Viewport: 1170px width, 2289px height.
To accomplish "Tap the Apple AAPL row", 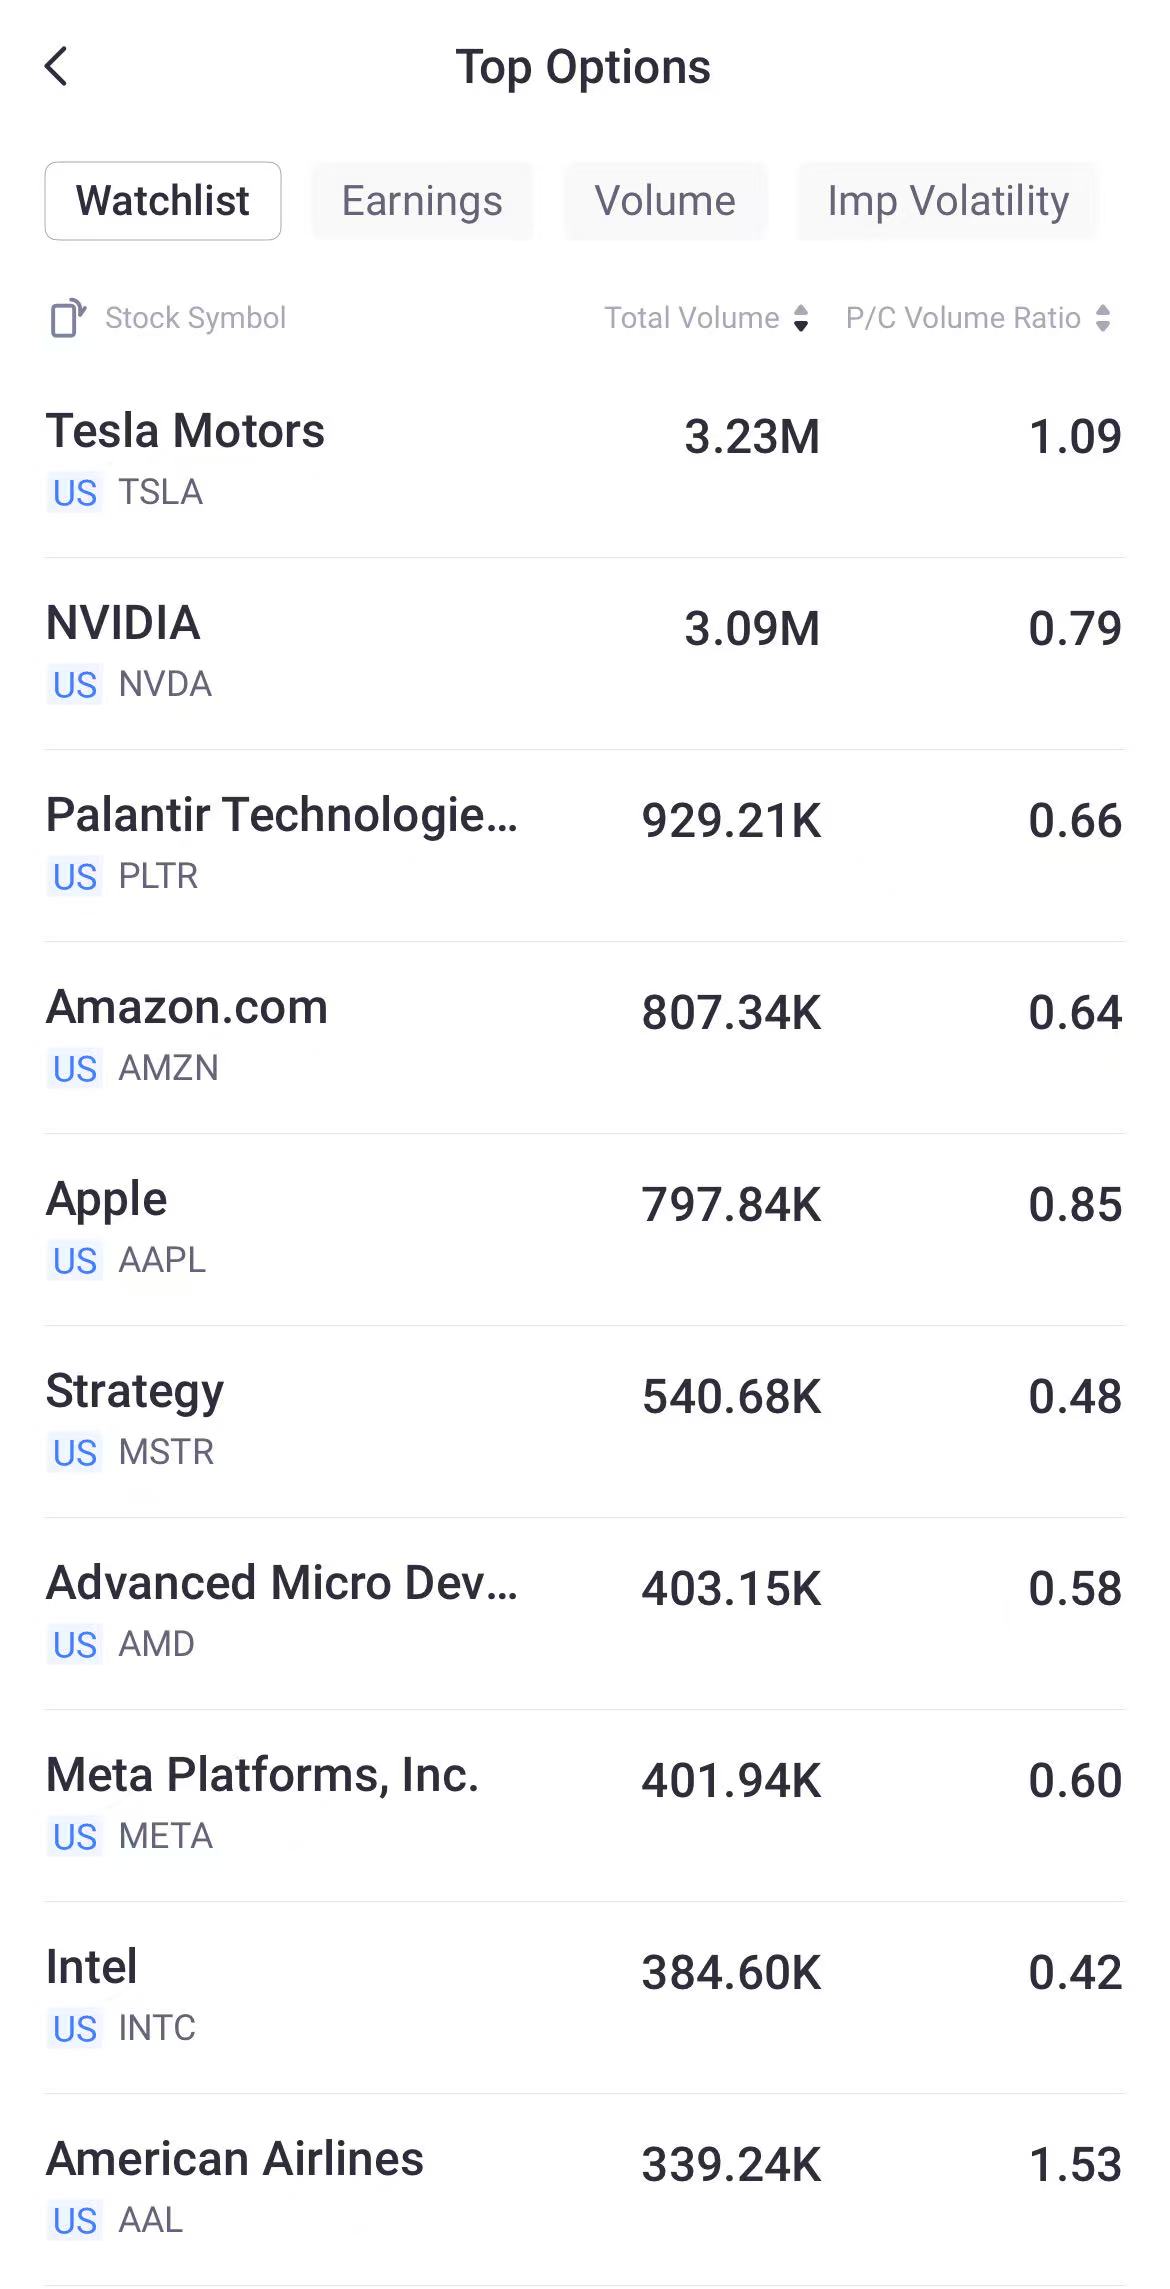I will (584, 1228).
